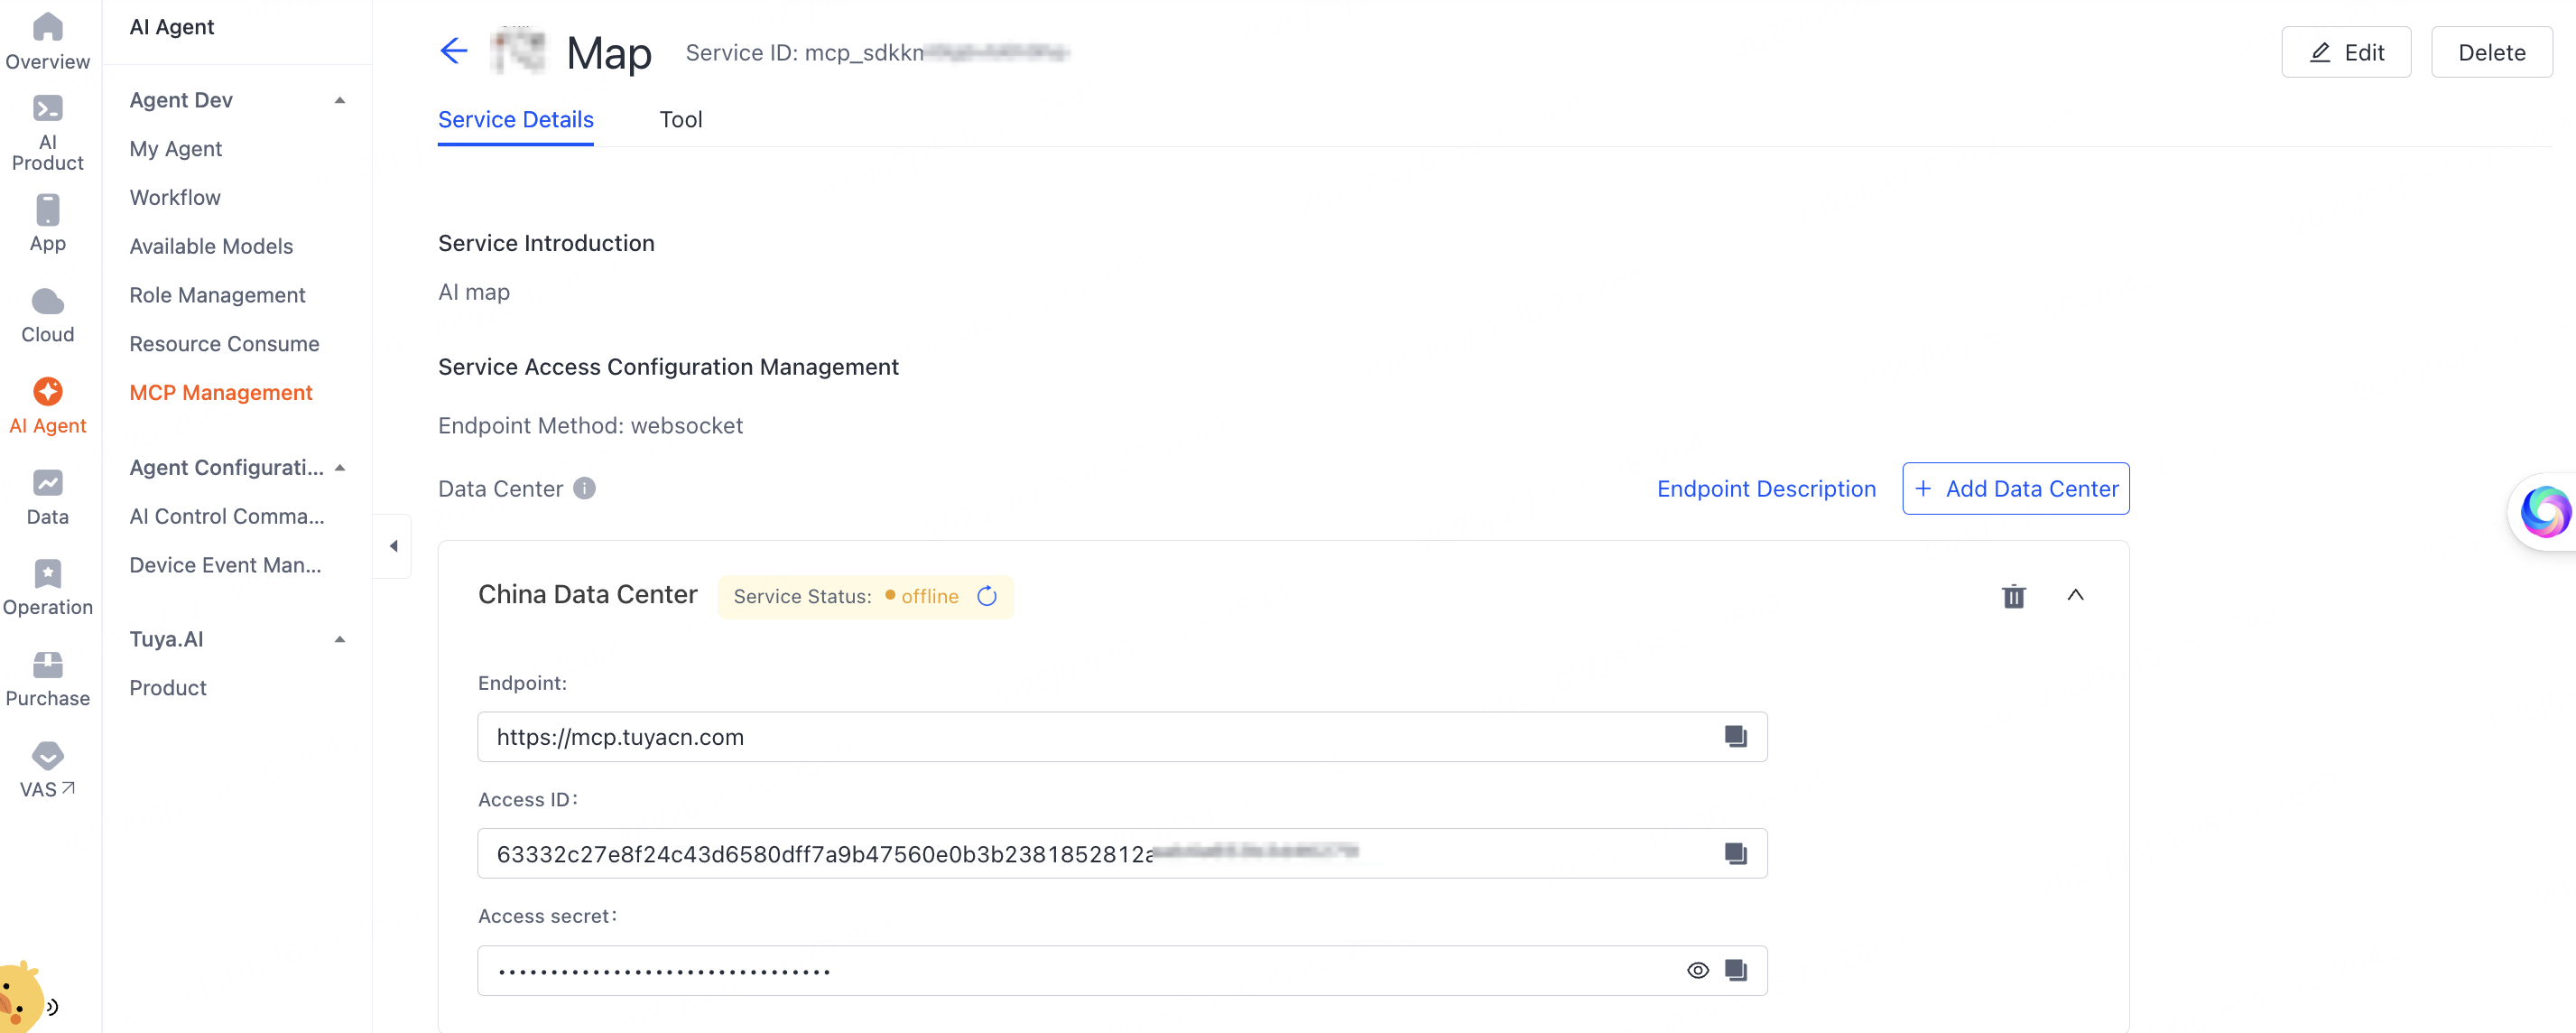Open the floating AI assistant orb
Screen dimensions: 2576x1033
2544,512
